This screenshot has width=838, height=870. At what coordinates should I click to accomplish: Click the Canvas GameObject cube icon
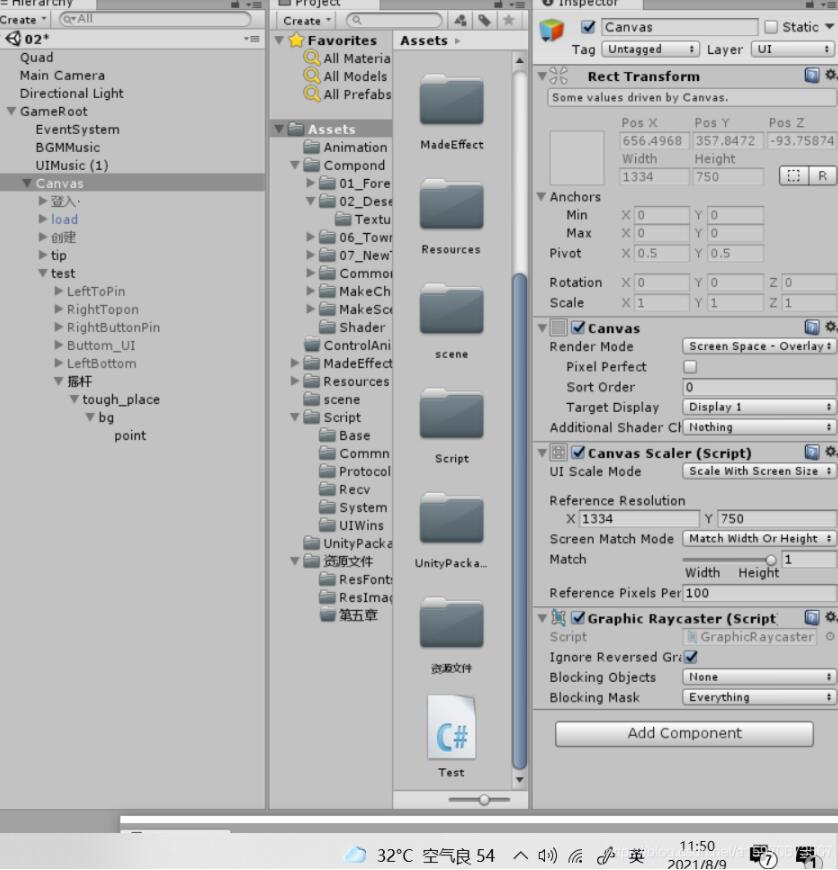(552, 29)
